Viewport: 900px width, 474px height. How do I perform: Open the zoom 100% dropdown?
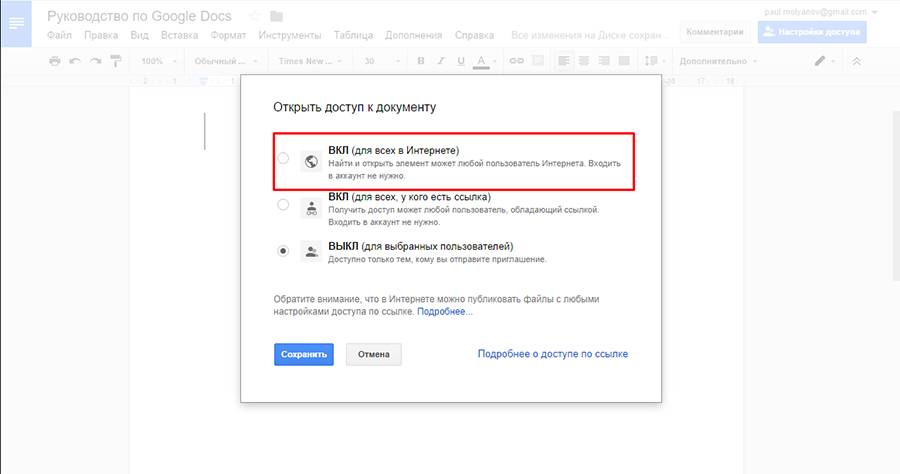pos(158,61)
